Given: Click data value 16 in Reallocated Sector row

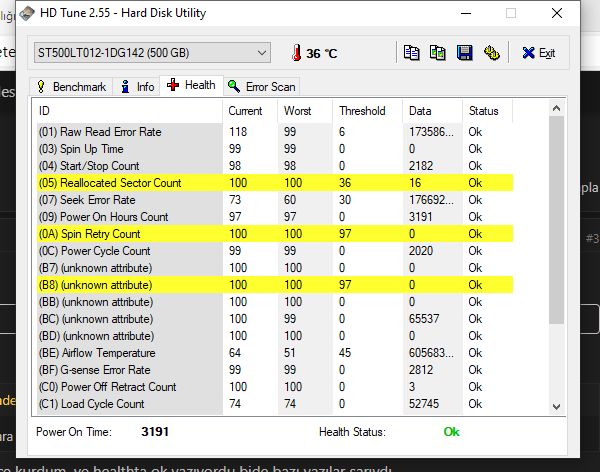Looking at the screenshot, I should click(415, 183).
